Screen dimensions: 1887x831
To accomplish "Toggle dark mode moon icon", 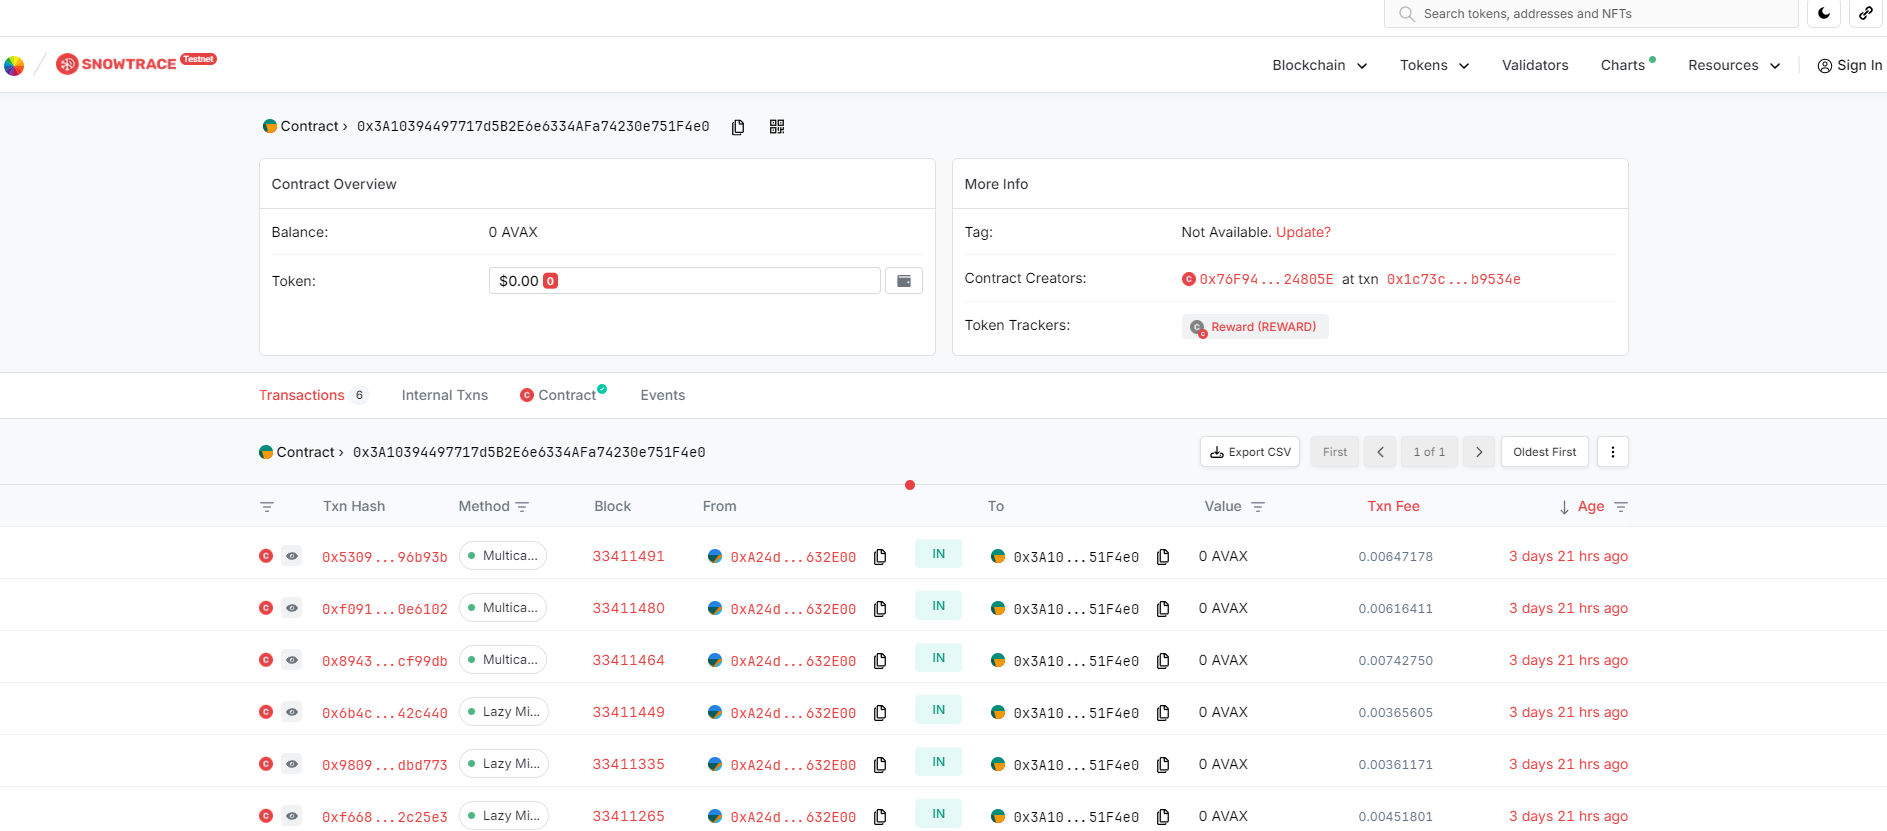I will click(x=1824, y=13).
